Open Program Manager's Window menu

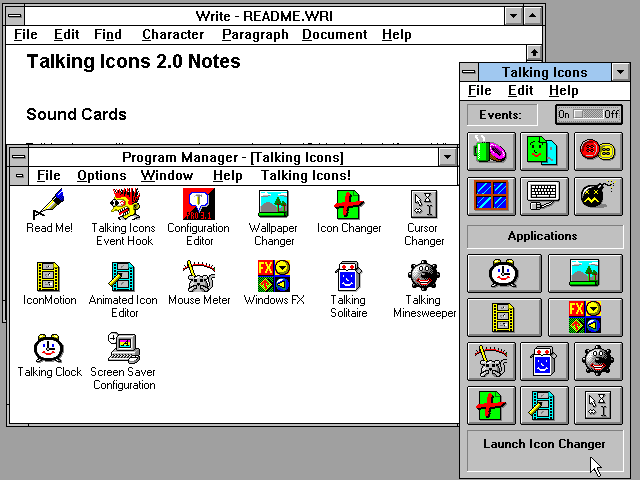[167, 176]
